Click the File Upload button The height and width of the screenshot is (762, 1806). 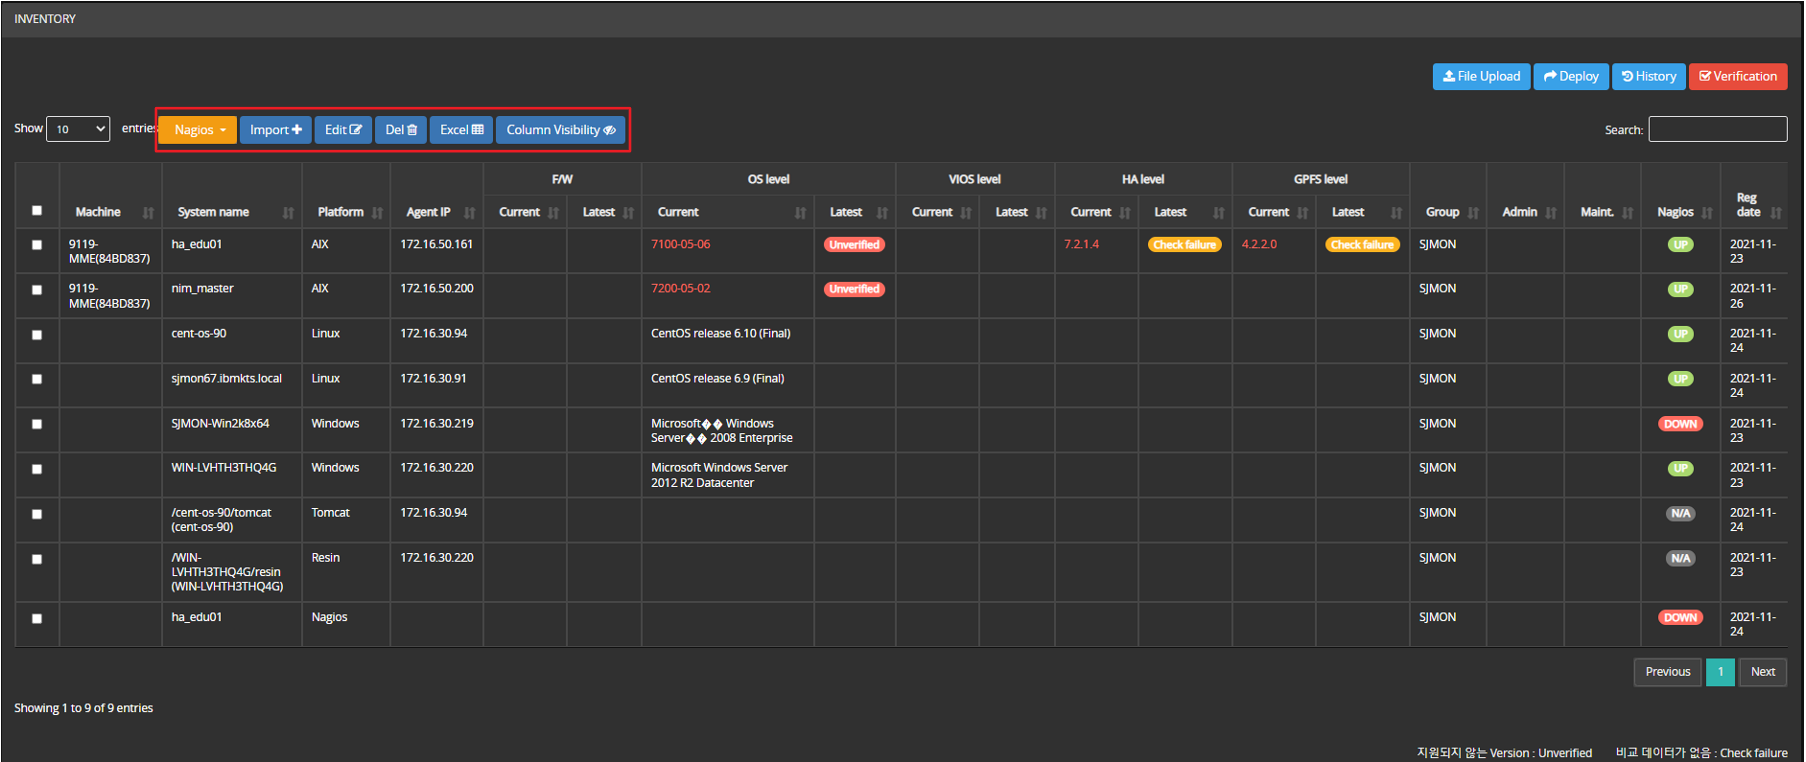point(1480,76)
